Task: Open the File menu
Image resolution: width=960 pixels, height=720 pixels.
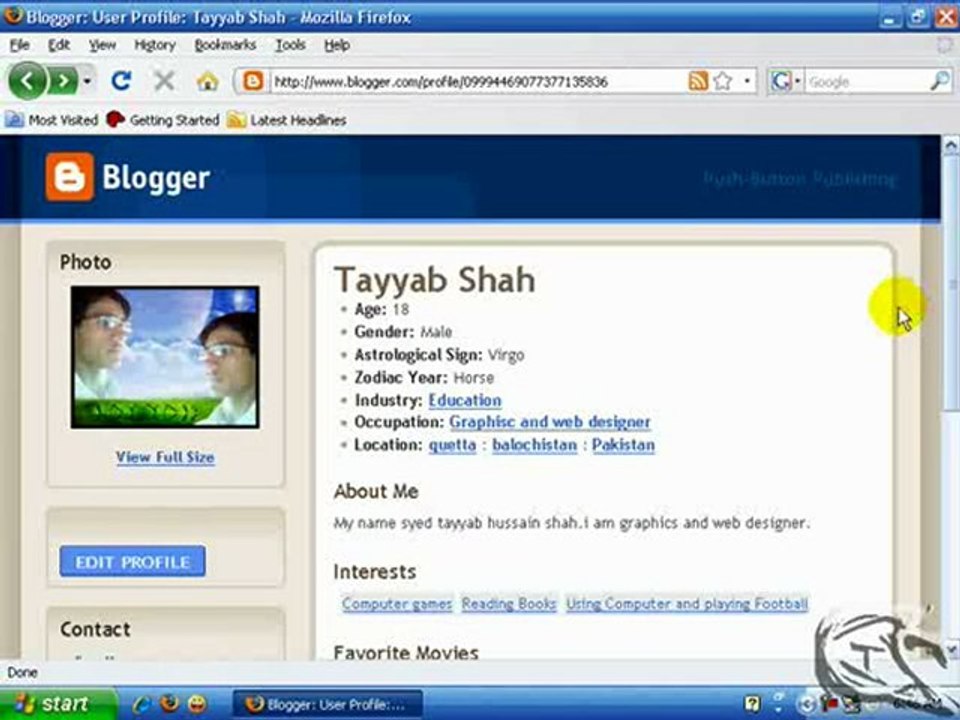Action: tap(20, 45)
